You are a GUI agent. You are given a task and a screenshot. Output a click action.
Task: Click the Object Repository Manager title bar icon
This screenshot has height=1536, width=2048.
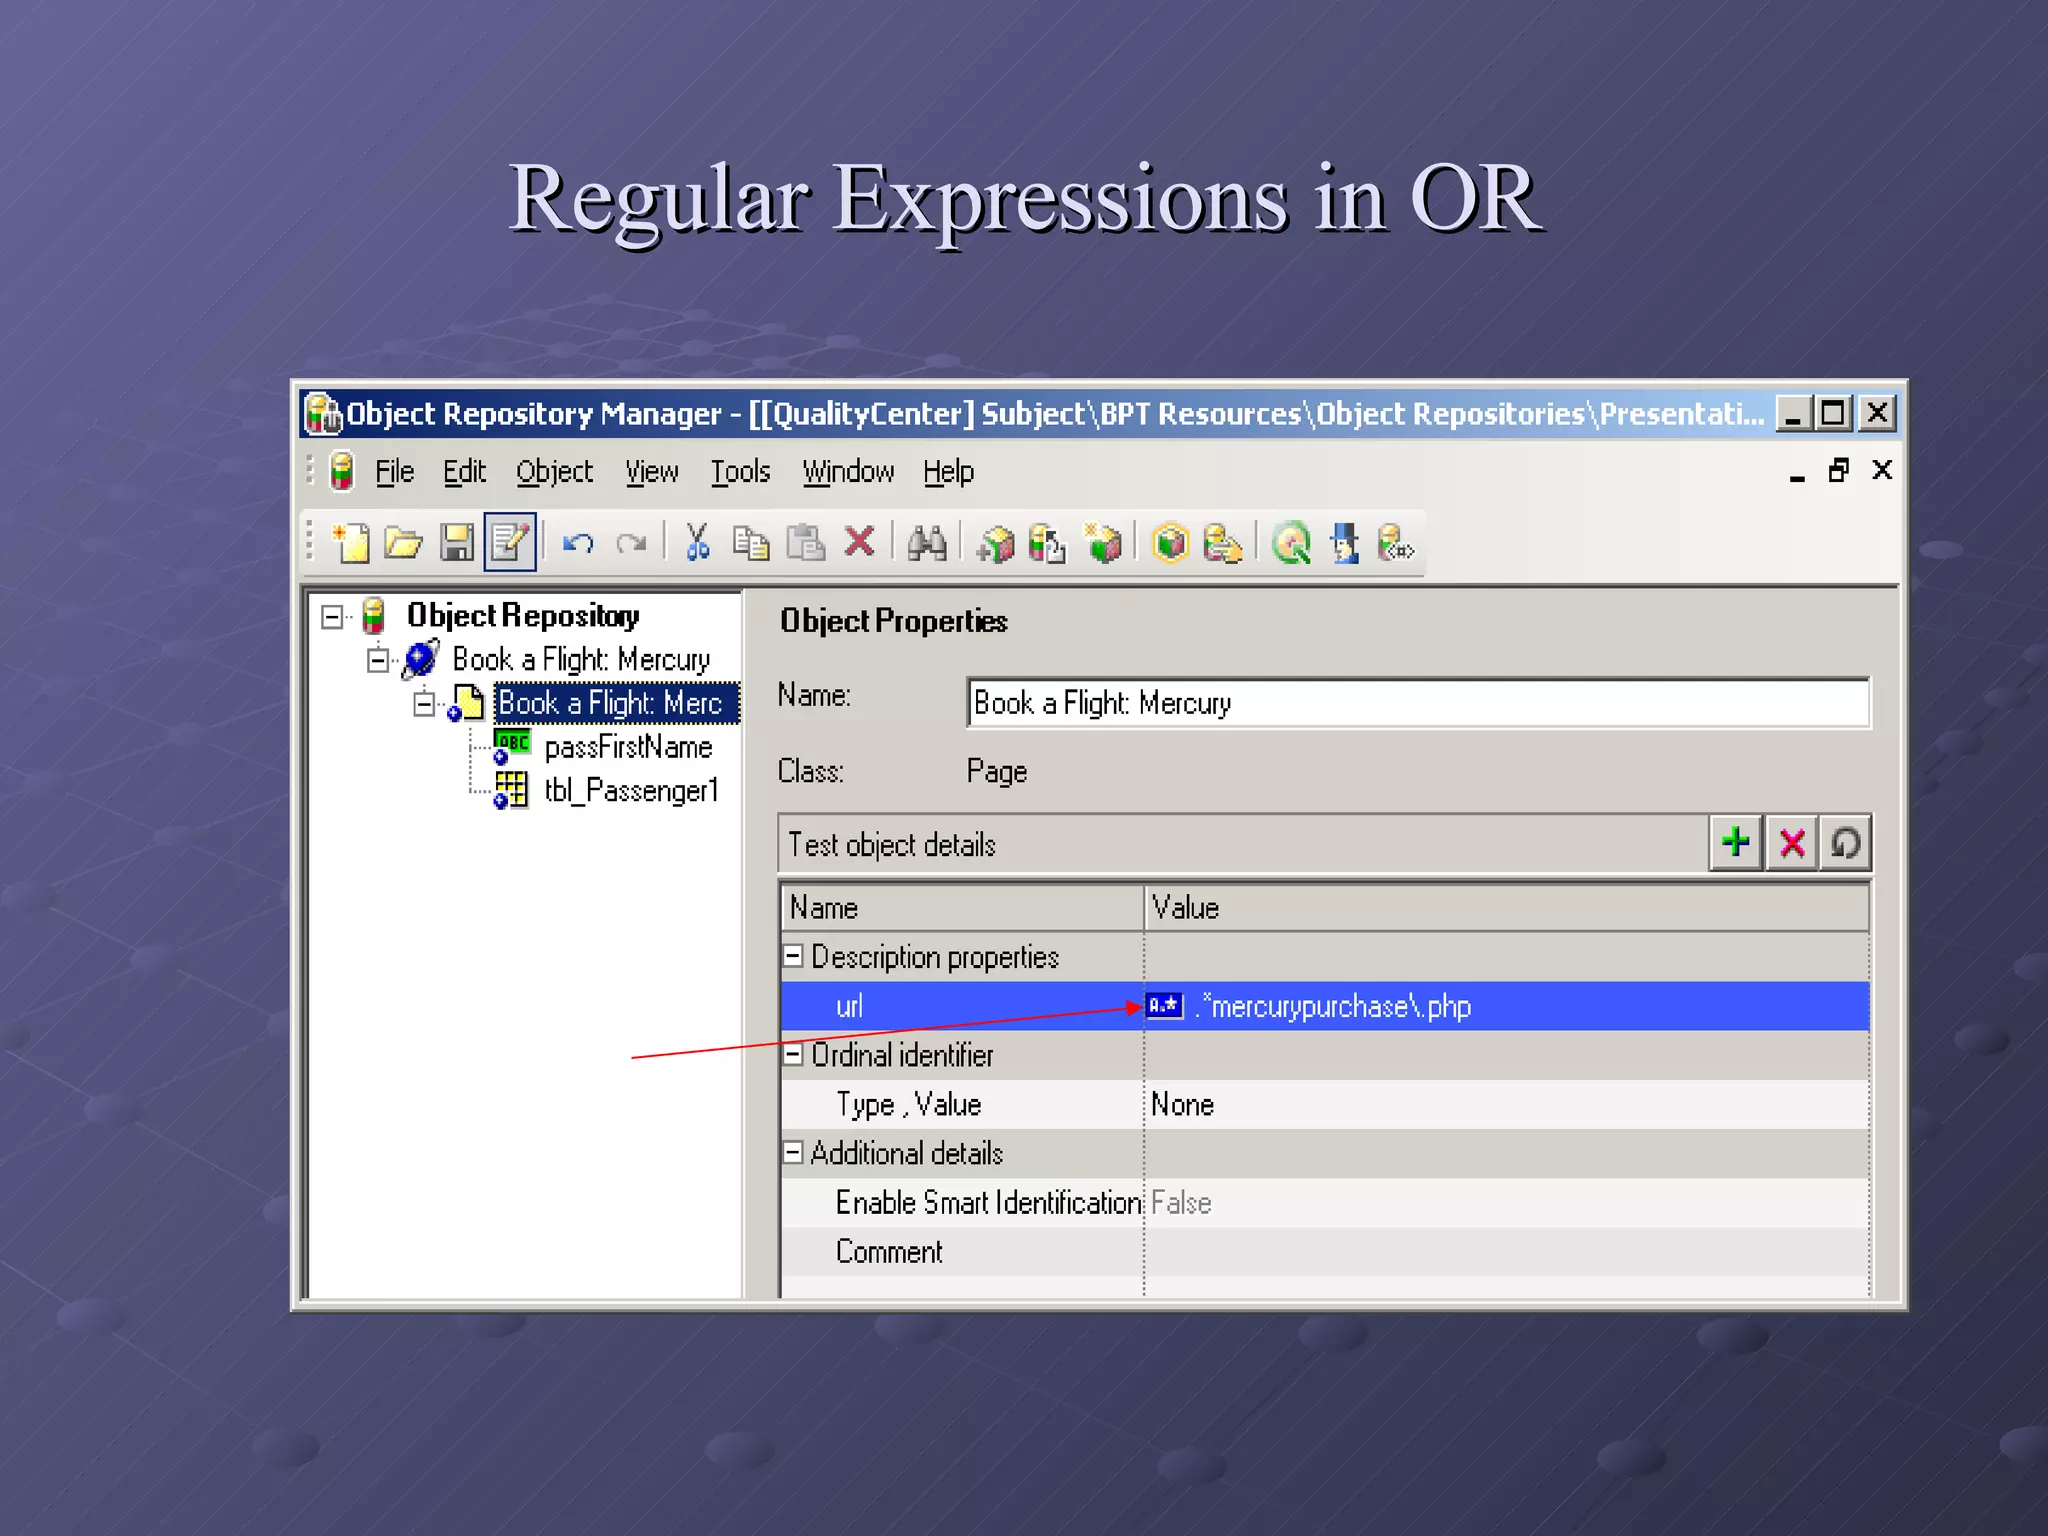coord(323,413)
